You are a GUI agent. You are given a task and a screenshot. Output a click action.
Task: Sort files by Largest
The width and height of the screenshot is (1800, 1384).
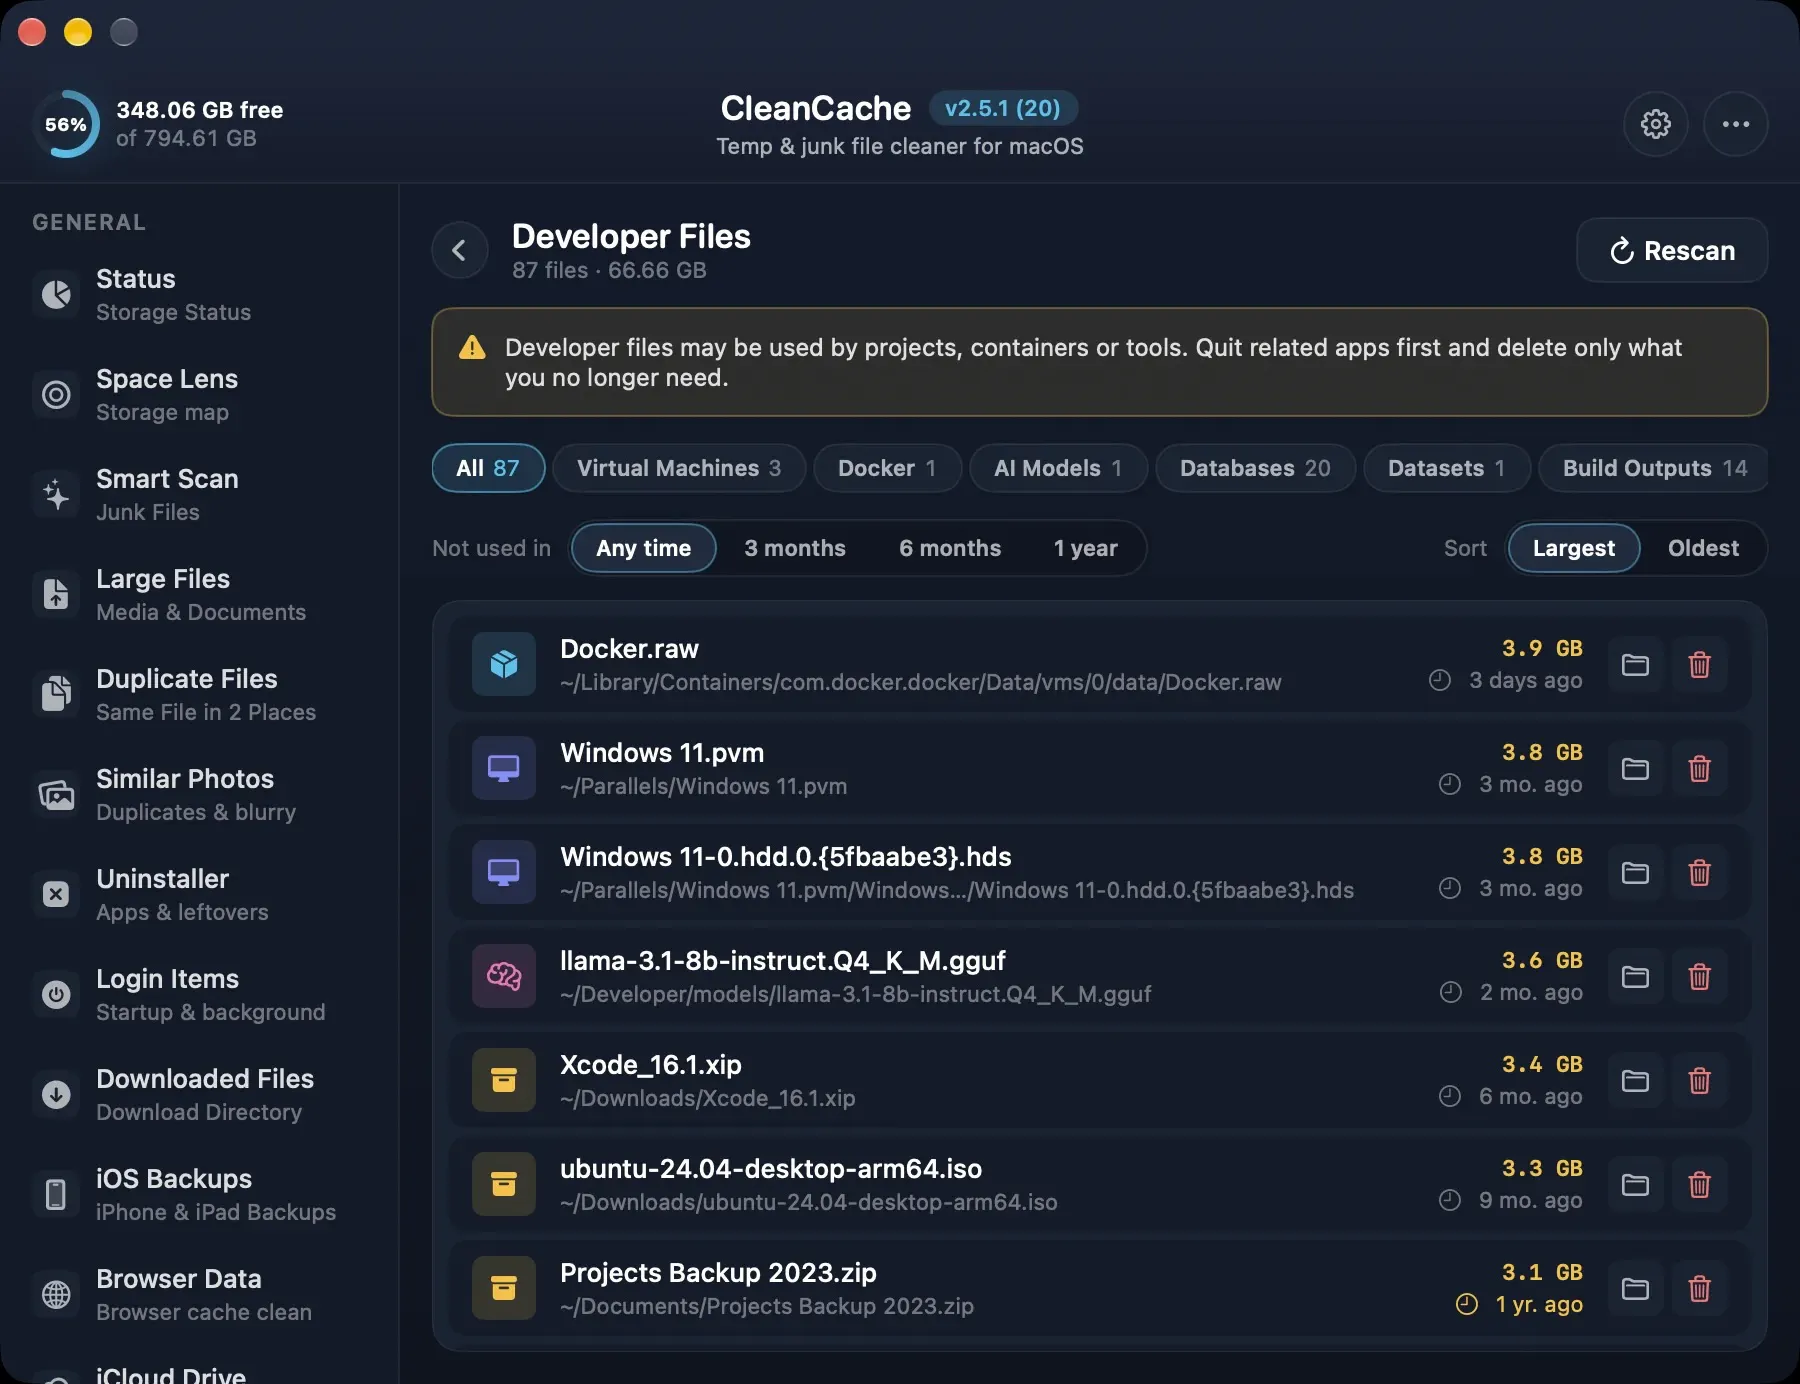[1574, 548]
